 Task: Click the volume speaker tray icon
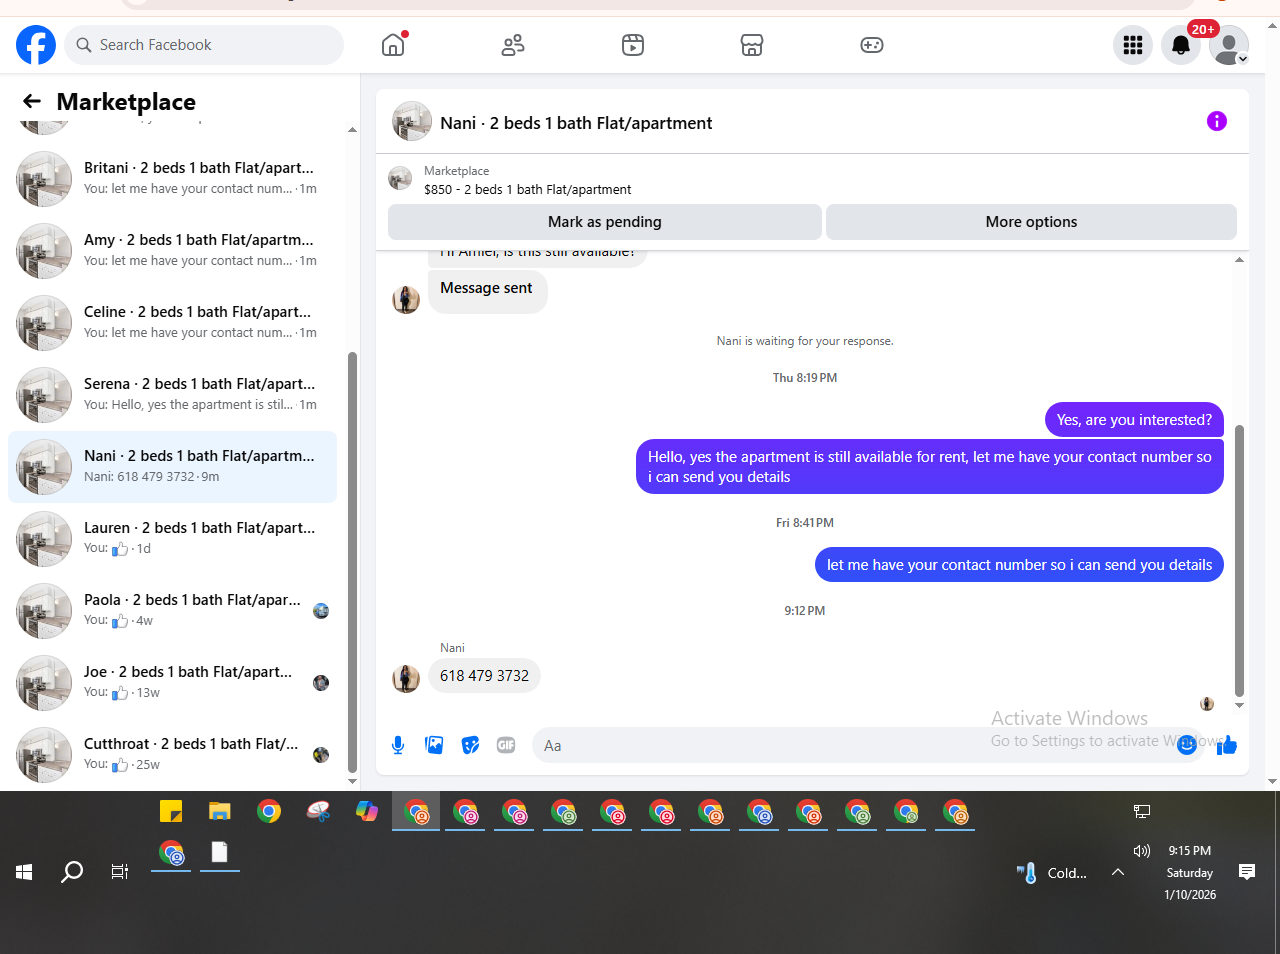[1142, 851]
